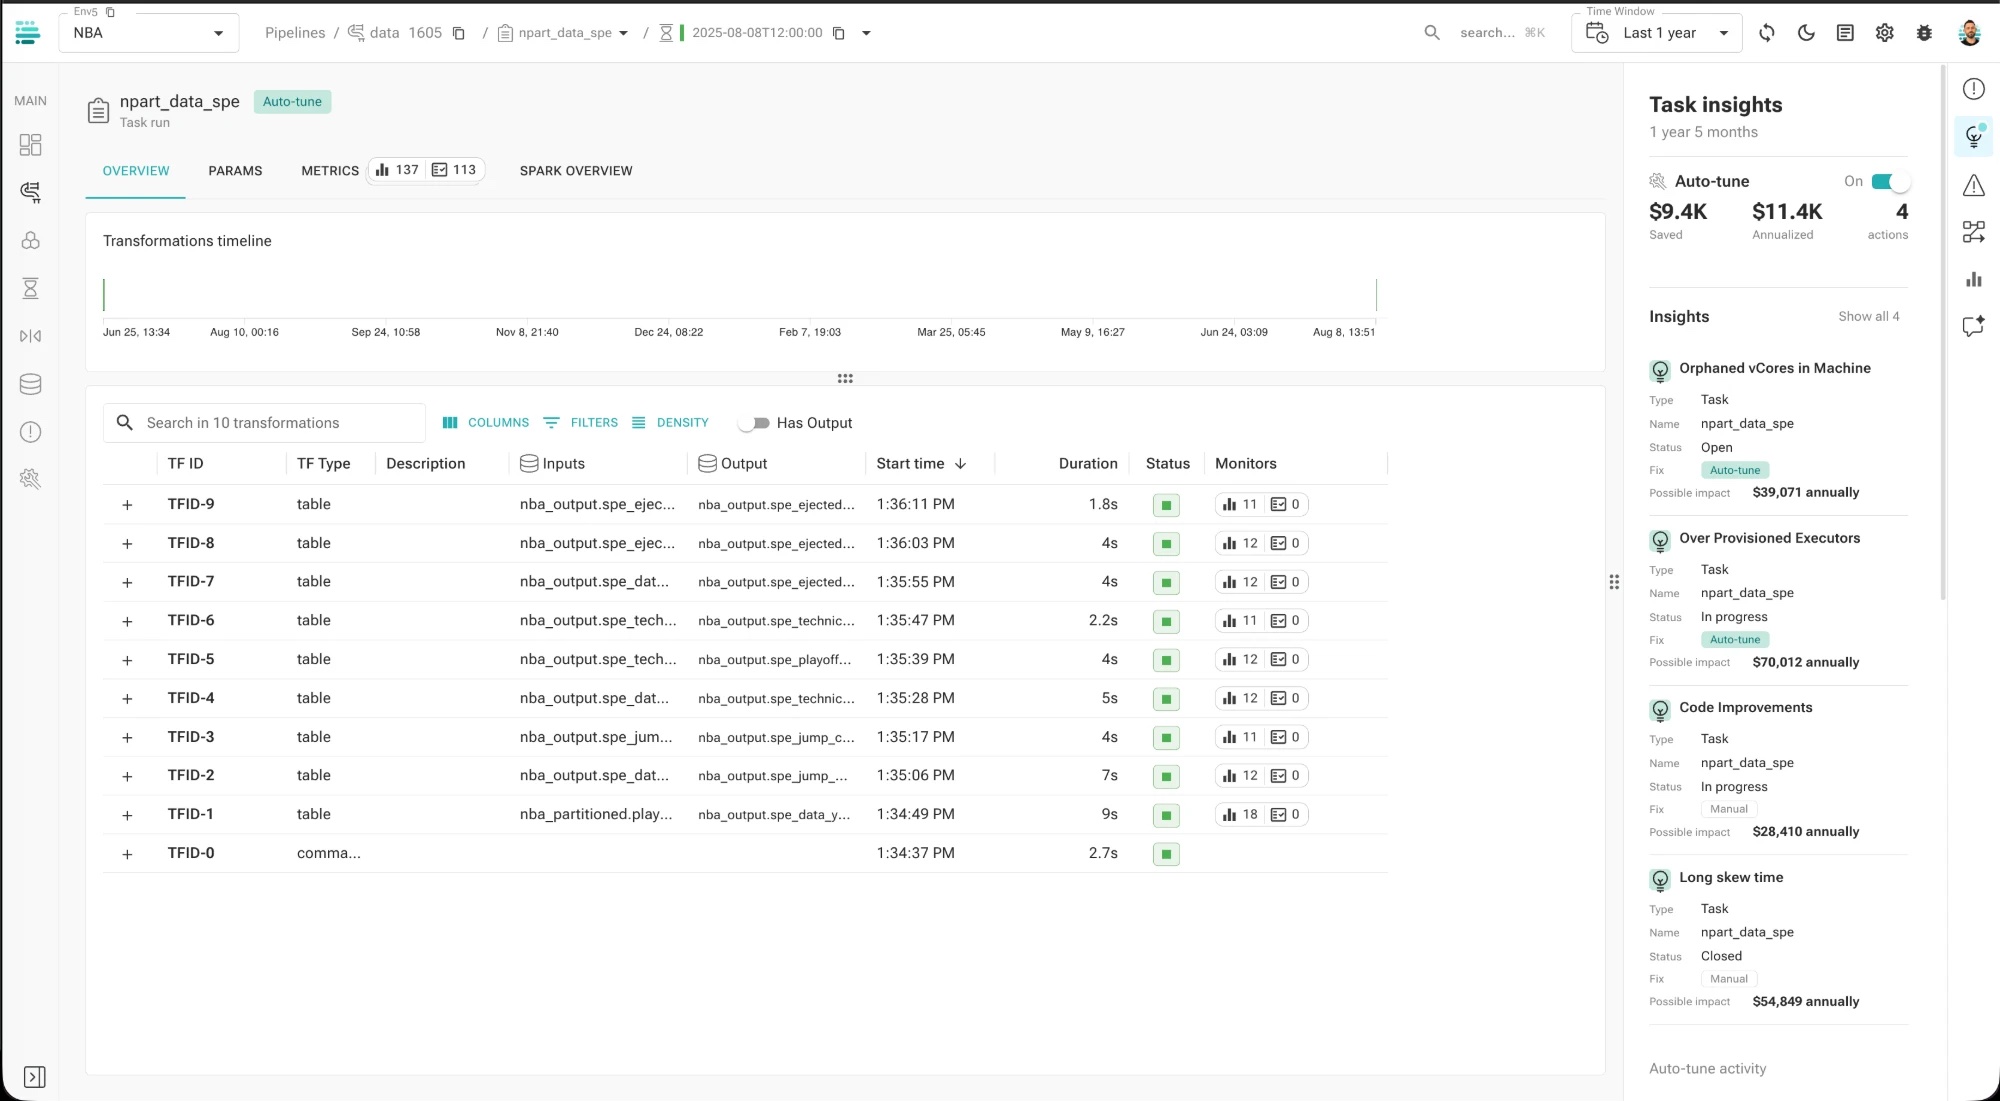Open the Time Window Last 1 year dropdown
This screenshot has height=1101, width=2000.
(1657, 33)
